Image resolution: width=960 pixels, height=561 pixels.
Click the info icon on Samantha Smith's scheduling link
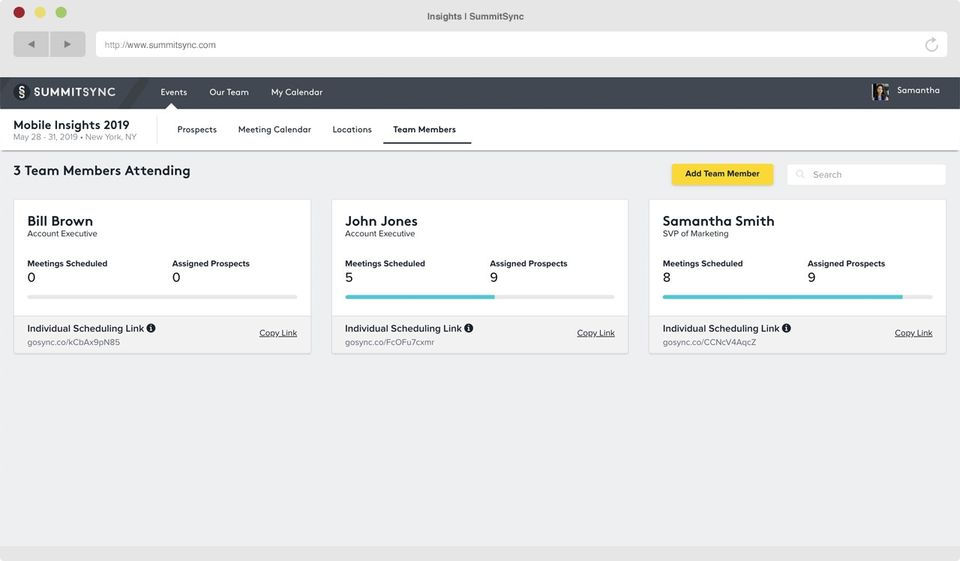tap(786, 328)
